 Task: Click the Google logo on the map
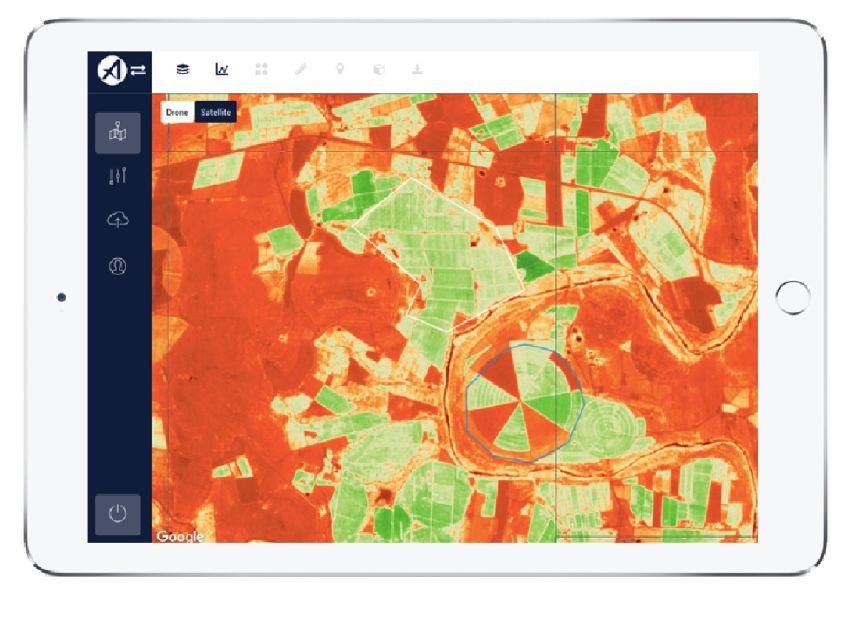pos(180,536)
